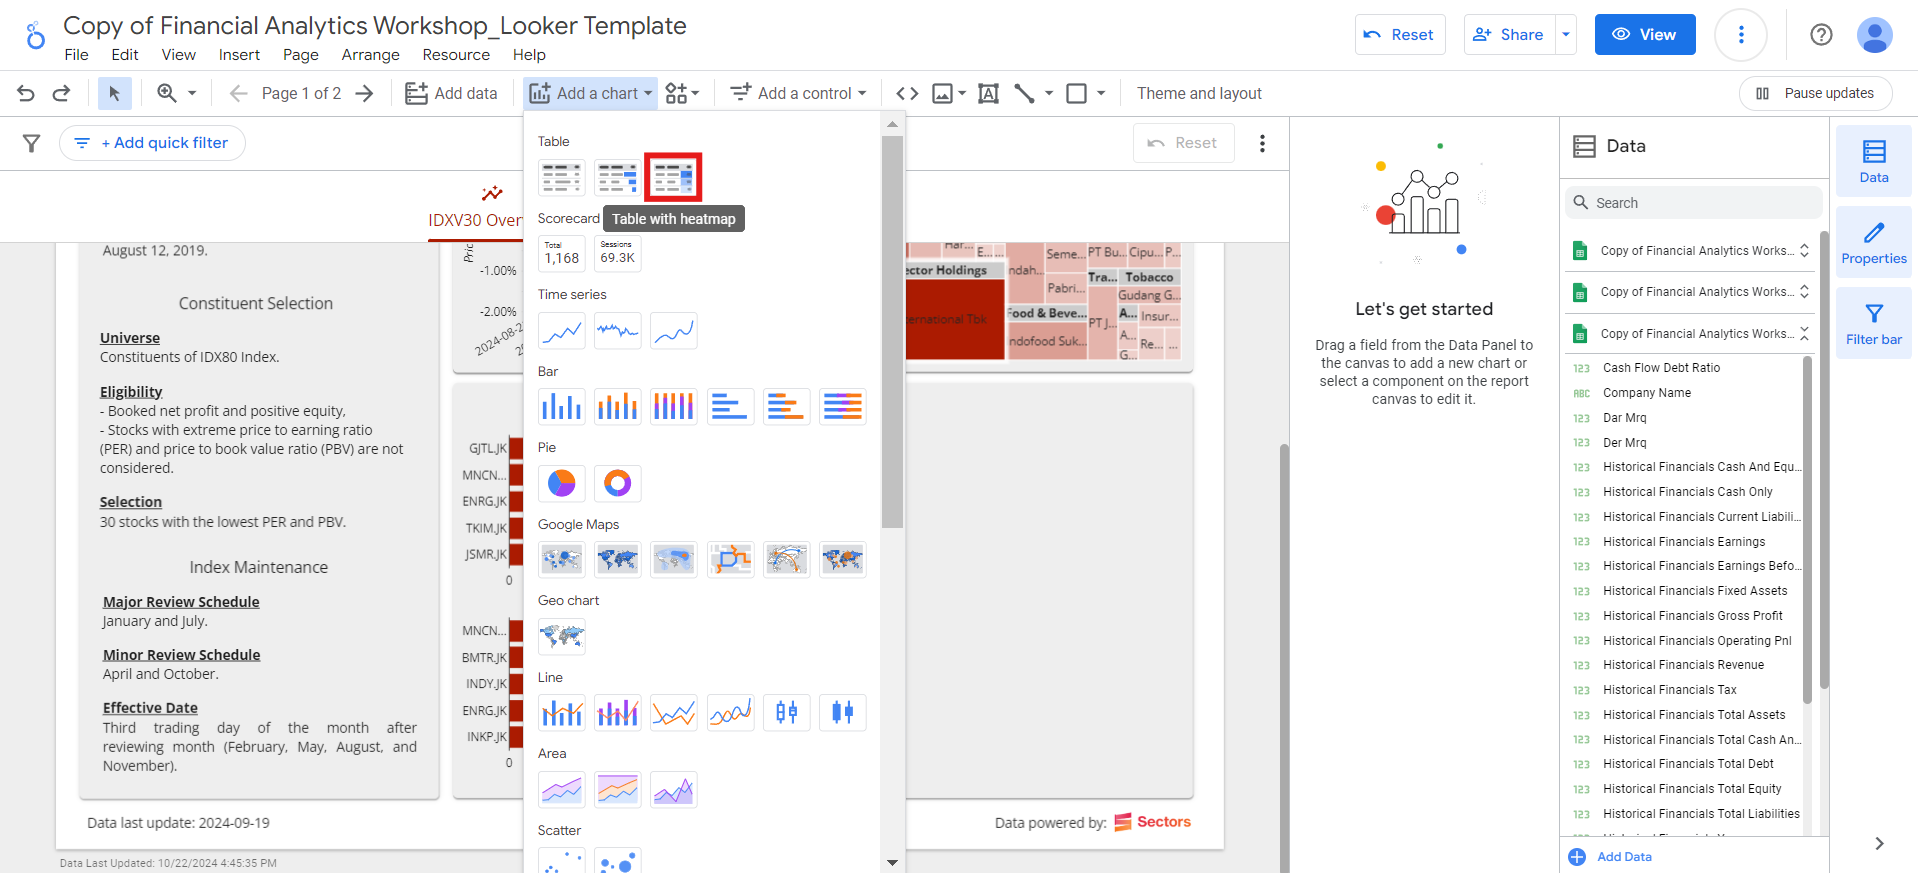Open Add a chart dropdown
Viewport: 1918px width, 873px height.
coord(591,93)
